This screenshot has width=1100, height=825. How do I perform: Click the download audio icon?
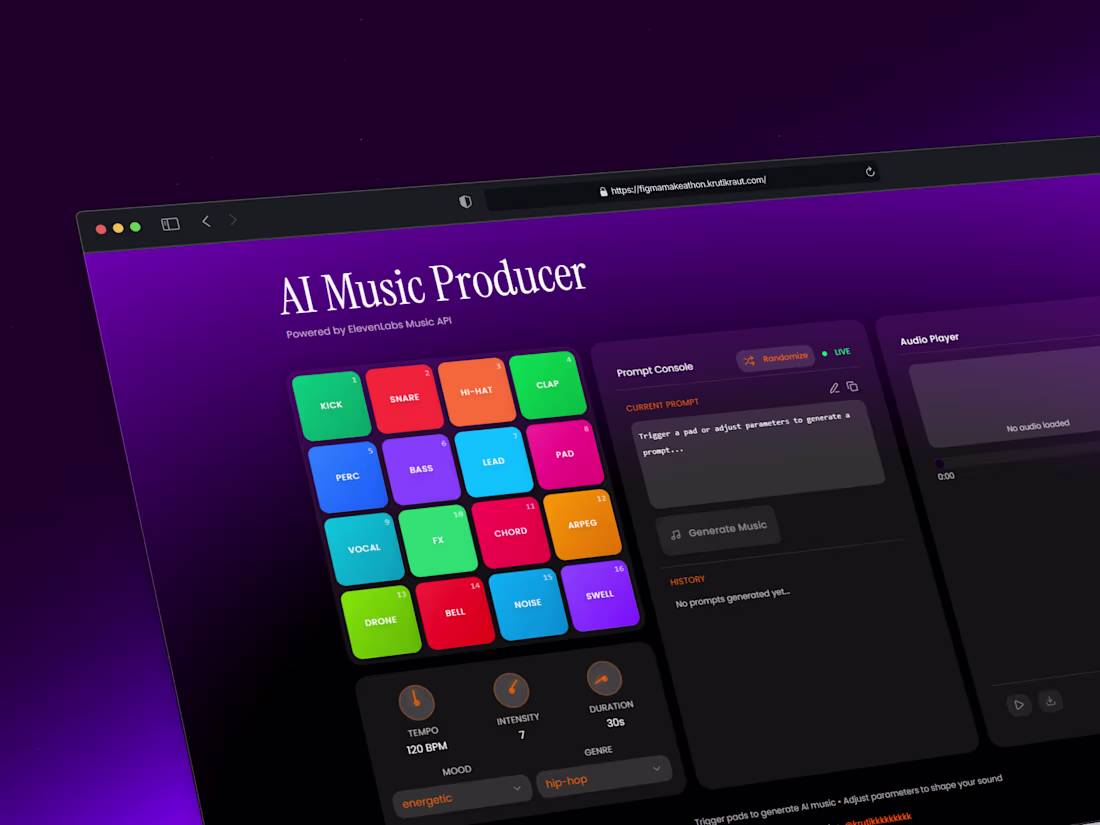(x=1050, y=702)
